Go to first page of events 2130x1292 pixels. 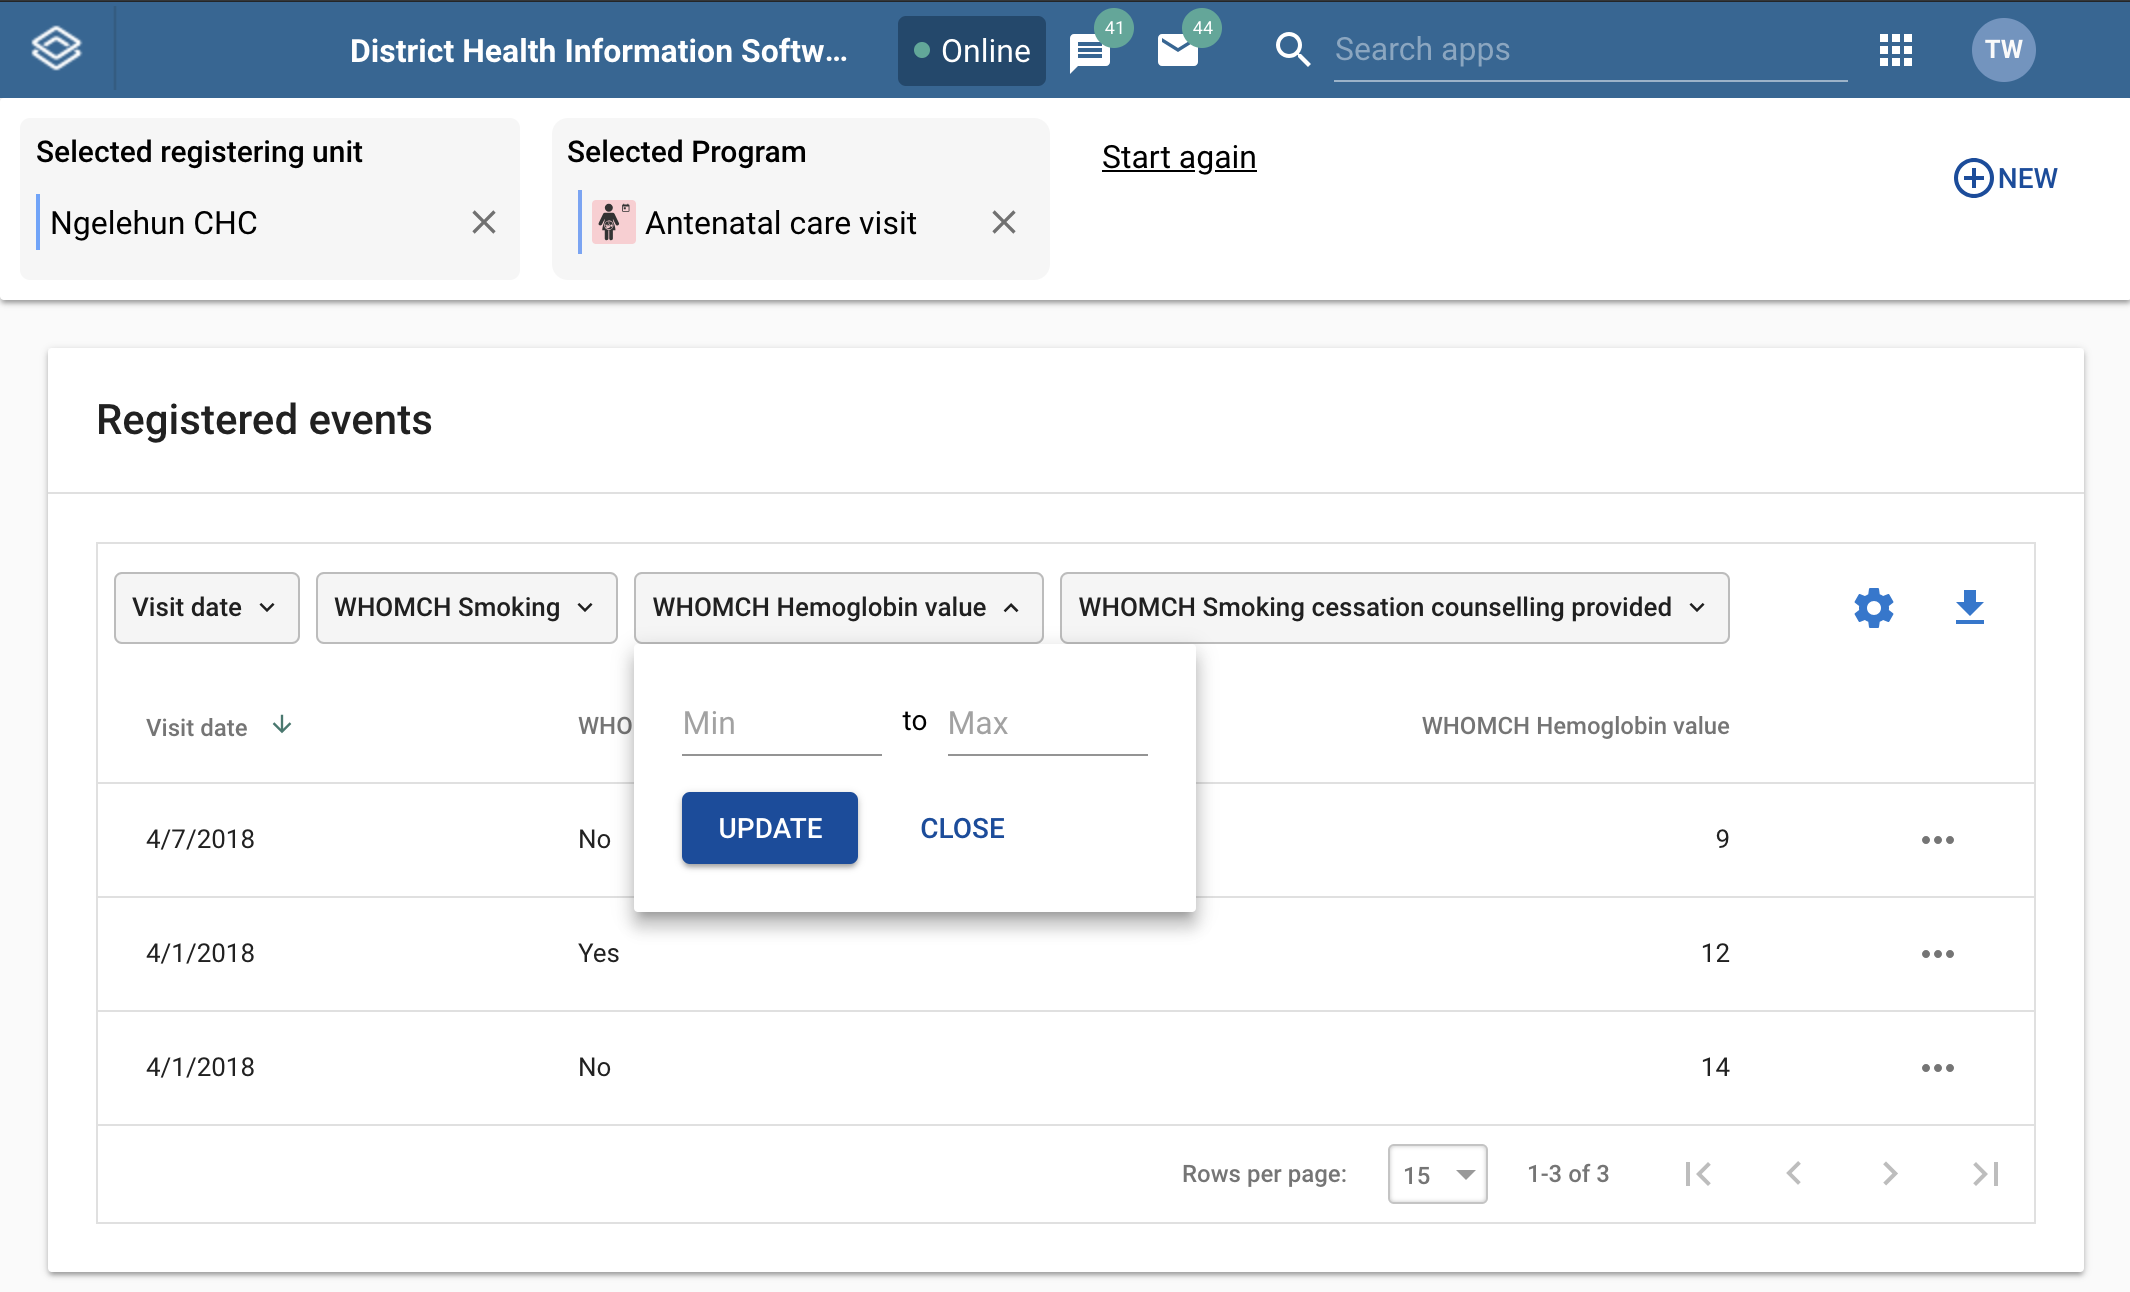click(x=1698, y=1174)
